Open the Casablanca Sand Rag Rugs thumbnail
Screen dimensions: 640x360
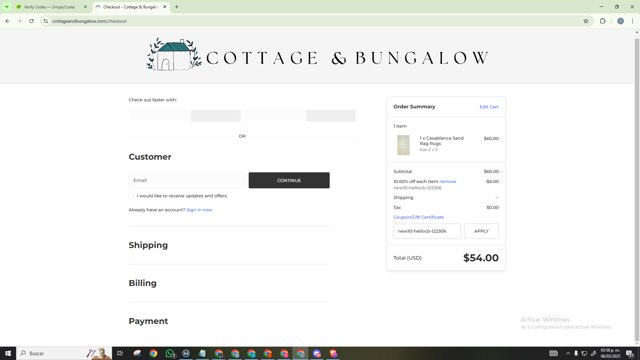pyautogui.click(x=403, y=145)
